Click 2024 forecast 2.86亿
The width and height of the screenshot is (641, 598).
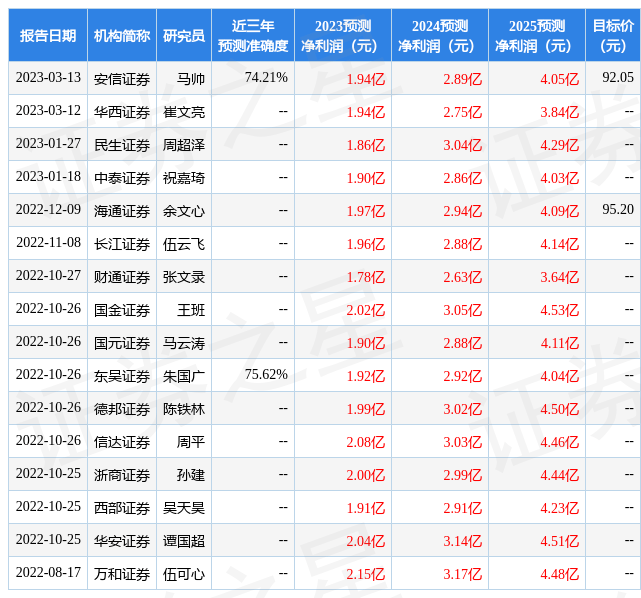pos(462,178)
